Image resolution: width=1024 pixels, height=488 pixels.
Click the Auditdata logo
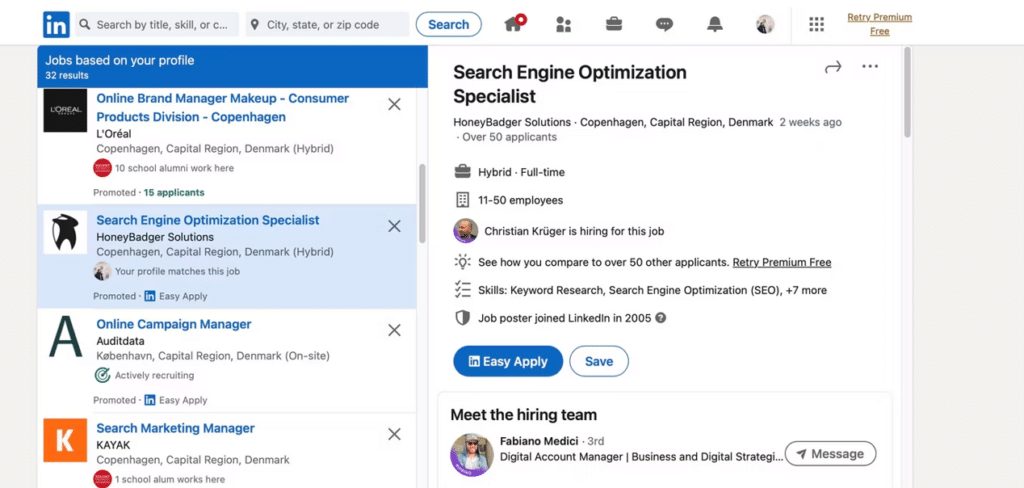coord(65,336)
